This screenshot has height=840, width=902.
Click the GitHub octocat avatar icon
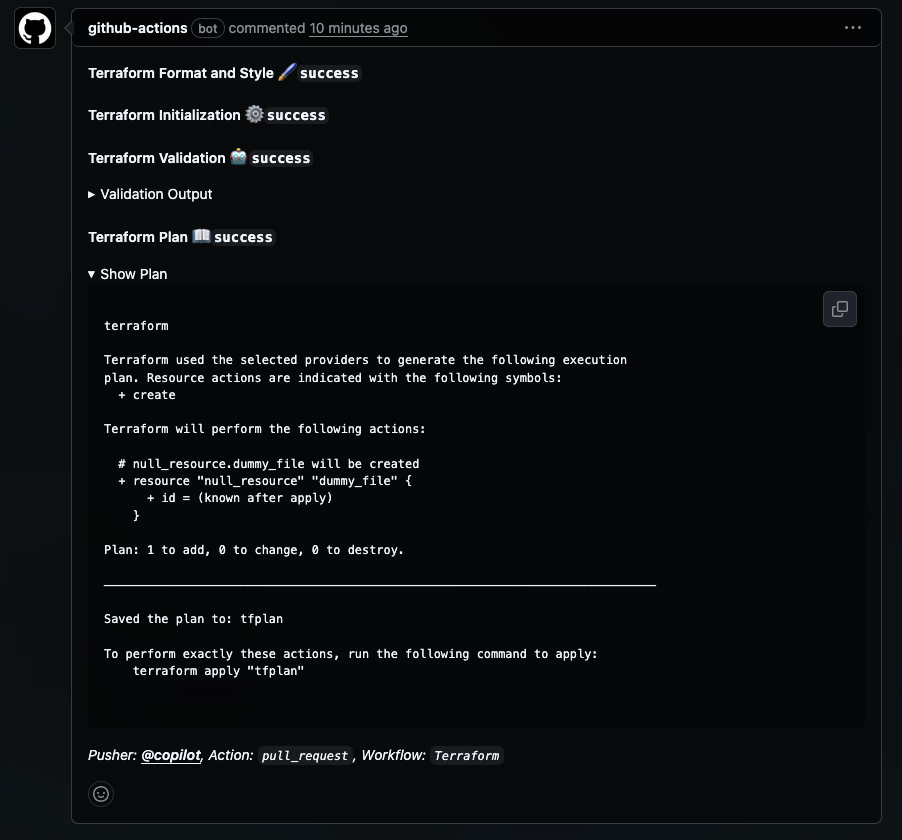point(34,27)
